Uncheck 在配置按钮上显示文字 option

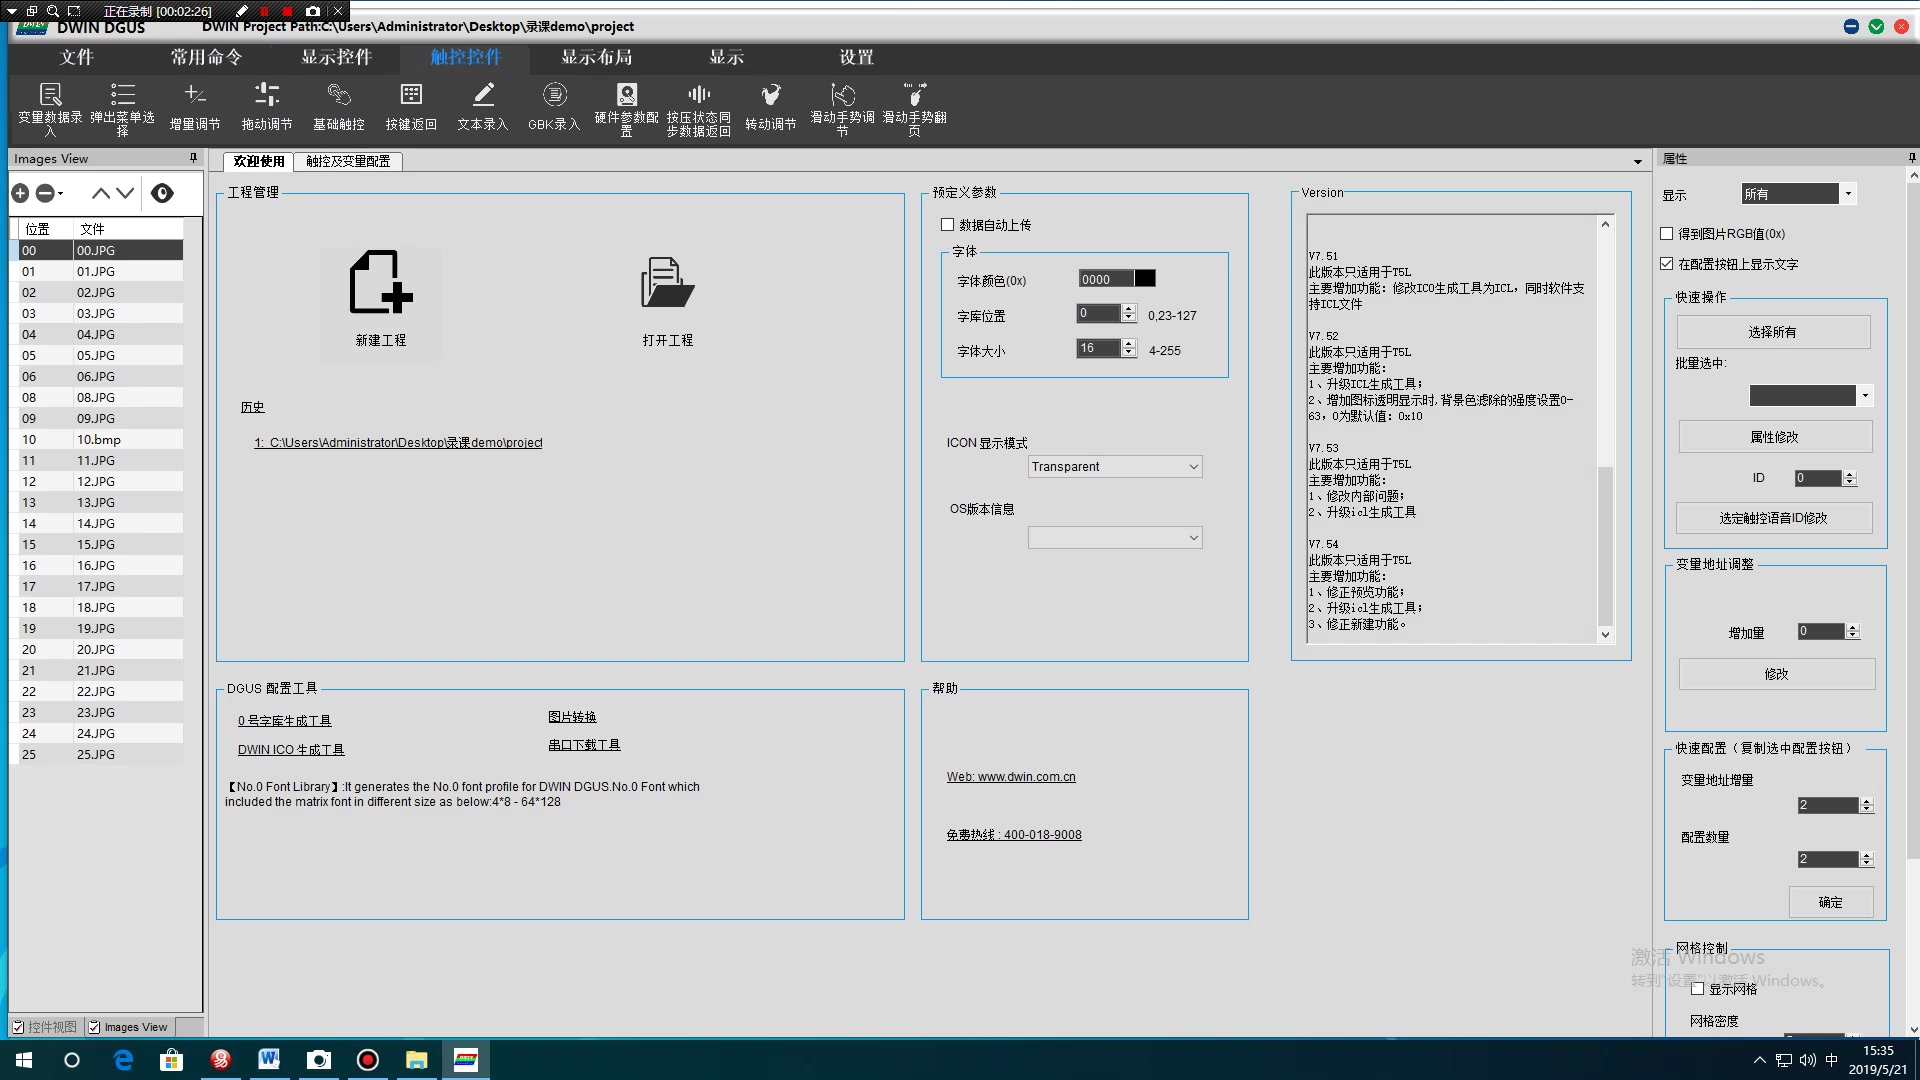[x=1666, y=264]
